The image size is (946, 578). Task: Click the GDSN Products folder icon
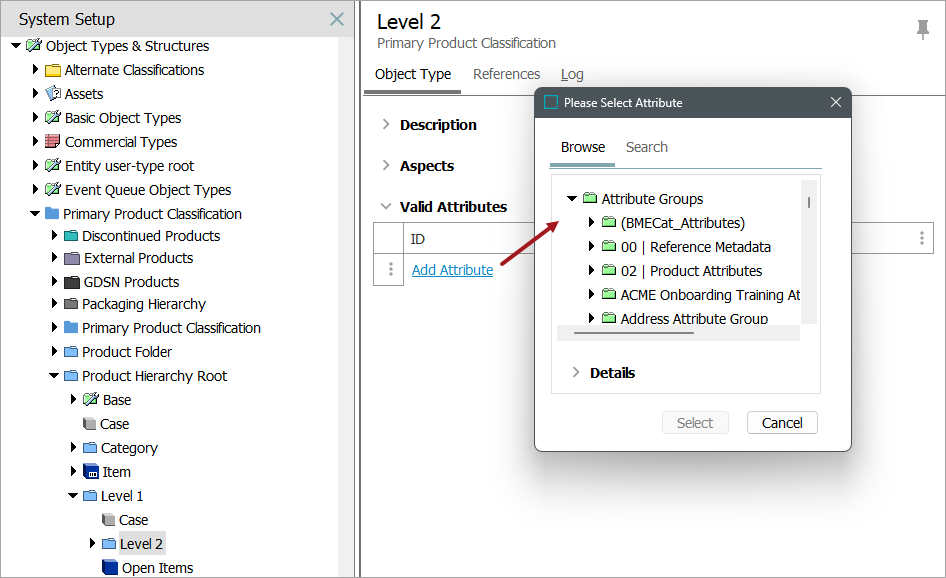pyautogui.click(x=71, y=282)
